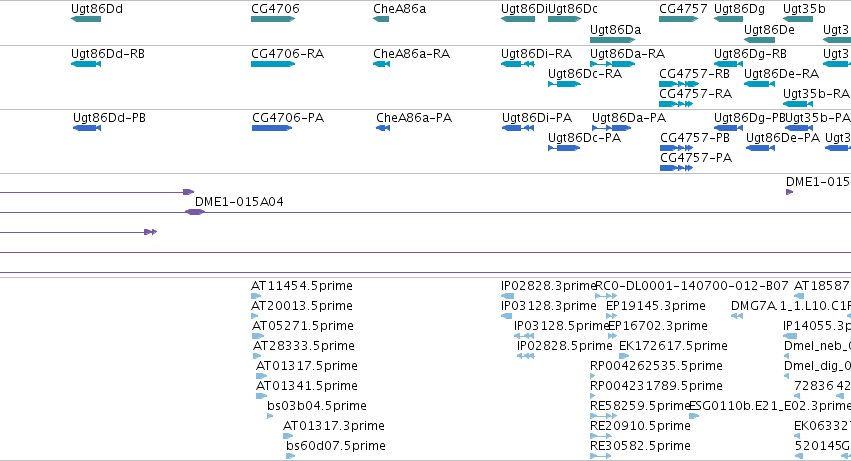Click the Ugt86Dc-RA transcript glyph

(564, 84)
